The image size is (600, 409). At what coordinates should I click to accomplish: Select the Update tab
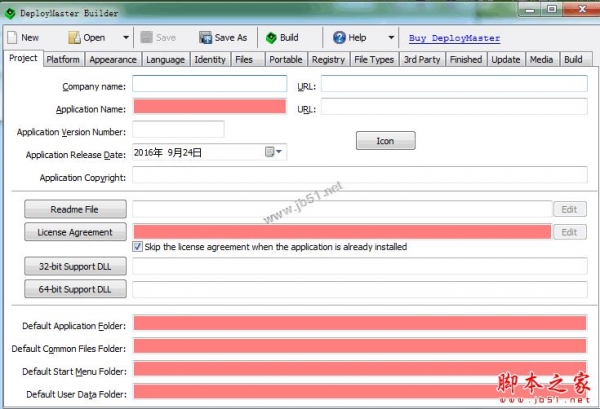tap(506, 60)
